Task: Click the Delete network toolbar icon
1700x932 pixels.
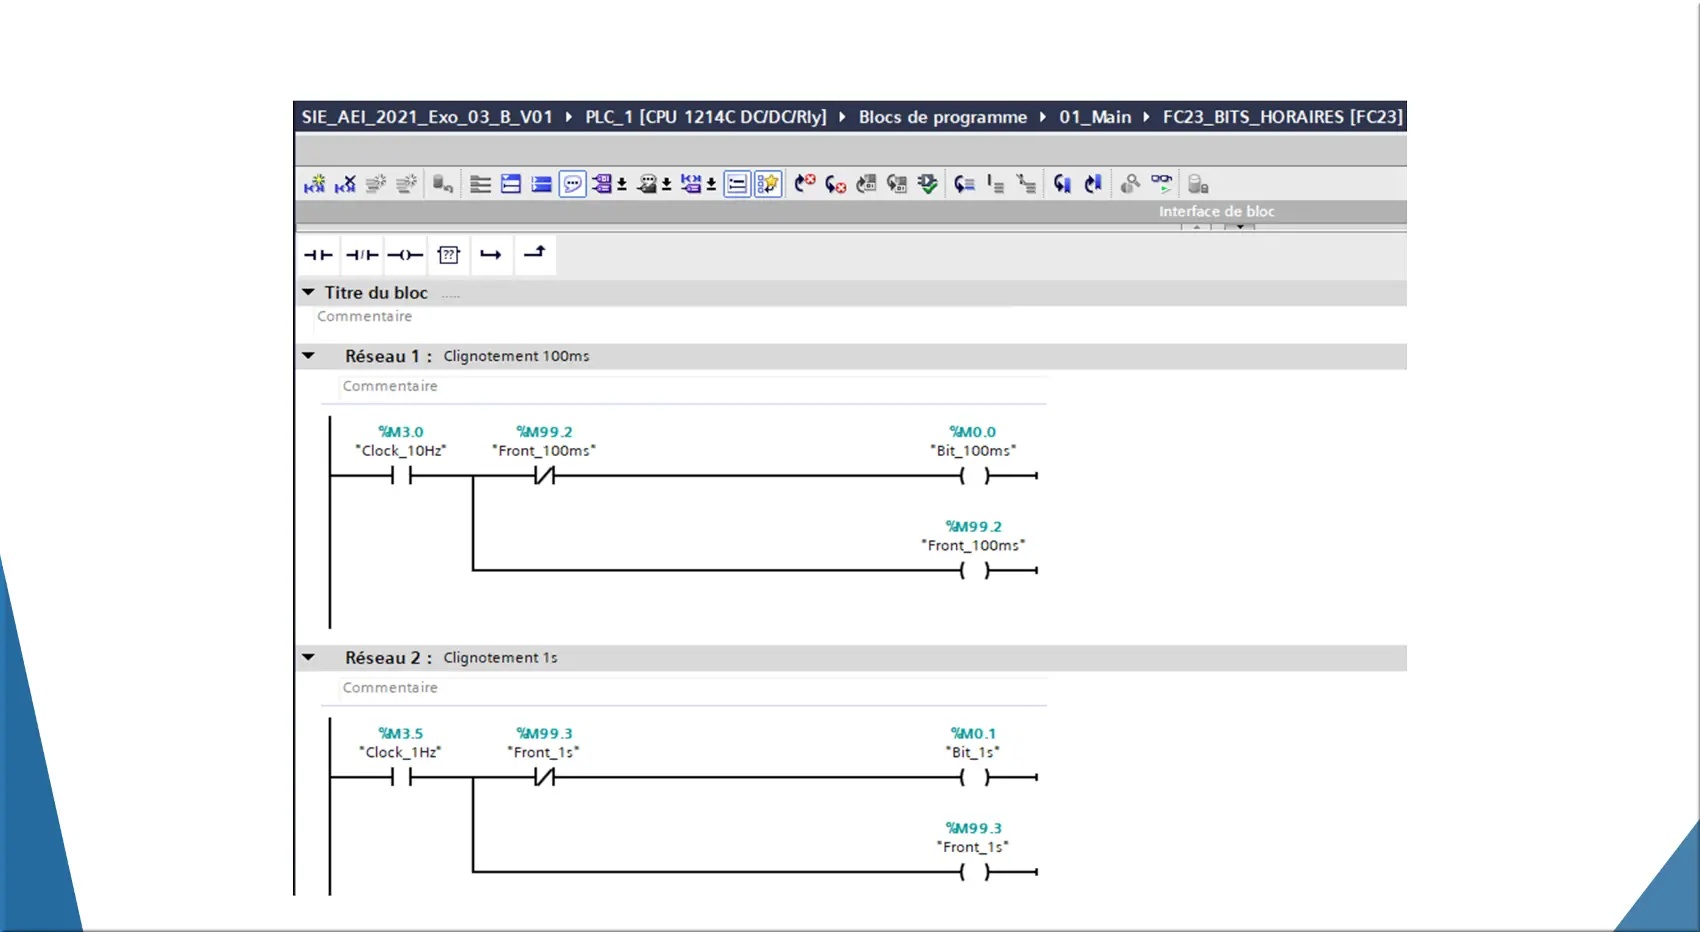Action: point(345,184)
